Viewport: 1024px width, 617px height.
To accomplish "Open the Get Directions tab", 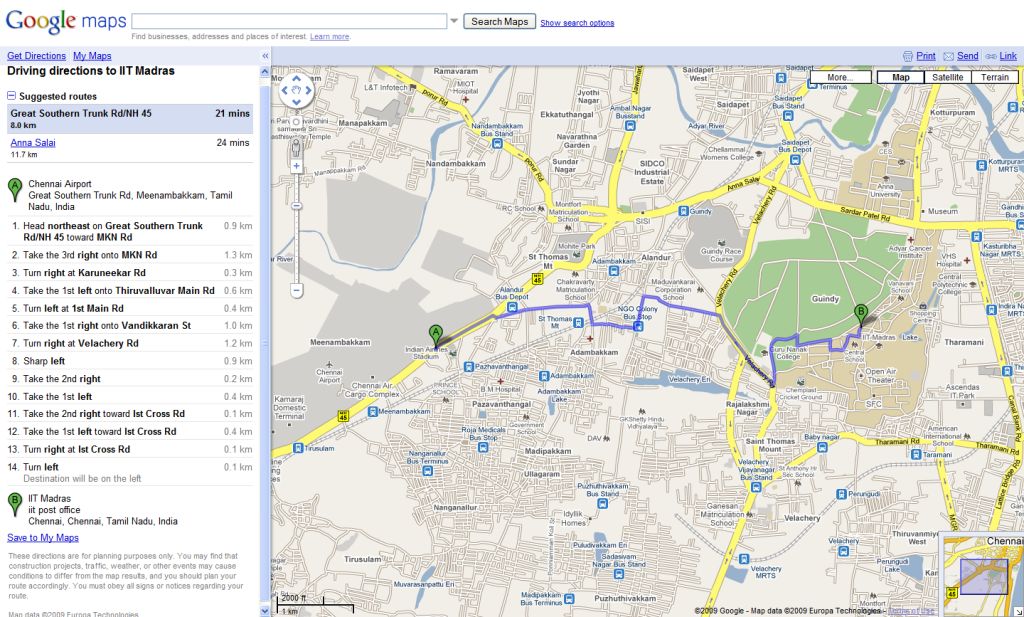I will pos(37,56).
